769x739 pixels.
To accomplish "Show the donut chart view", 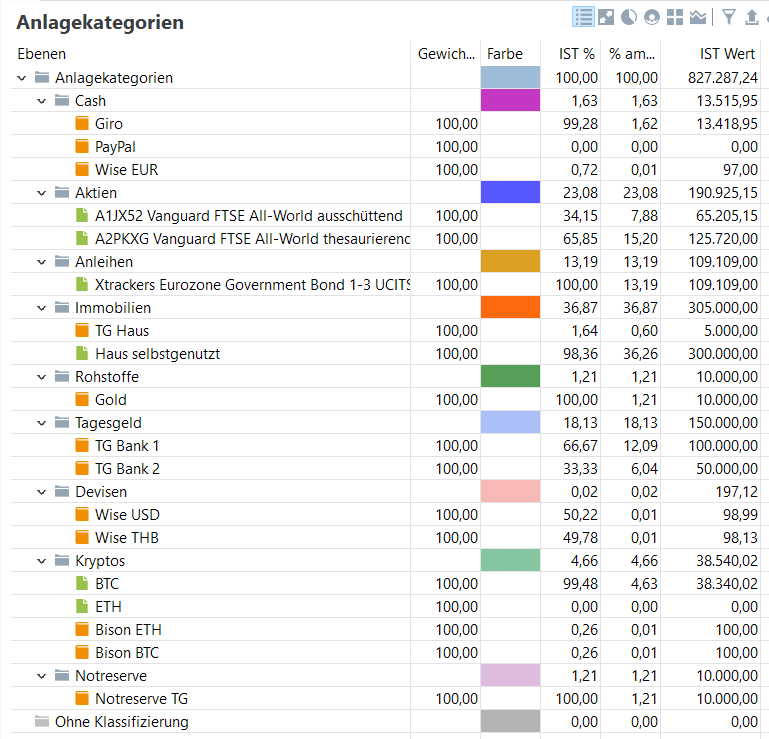I will (653, 17).
